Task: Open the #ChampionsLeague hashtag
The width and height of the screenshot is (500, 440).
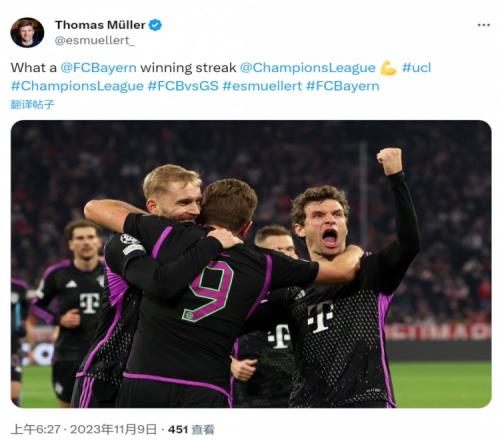Action: click(77, 86)
